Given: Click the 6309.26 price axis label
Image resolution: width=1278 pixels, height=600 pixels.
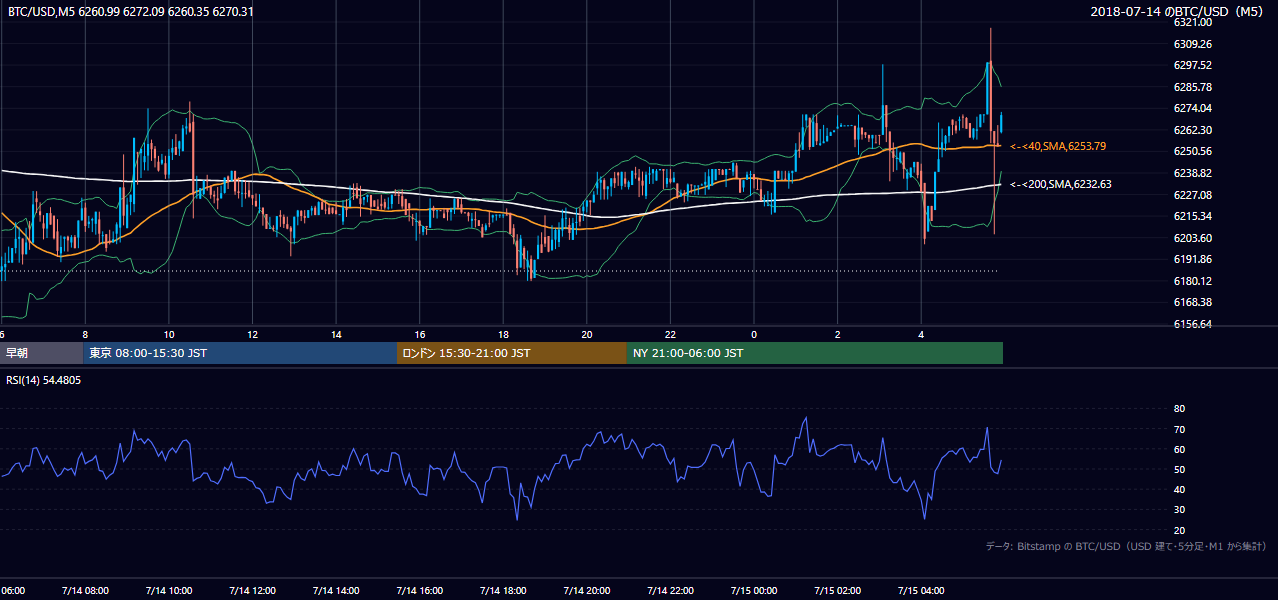Looking at the screenshot, I should pyautogui.click(x=1192, y=44).
